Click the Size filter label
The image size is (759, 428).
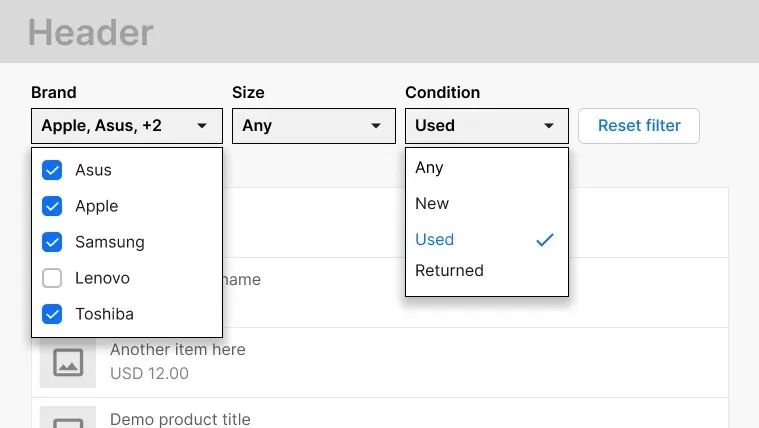click(x=248, y=92)
